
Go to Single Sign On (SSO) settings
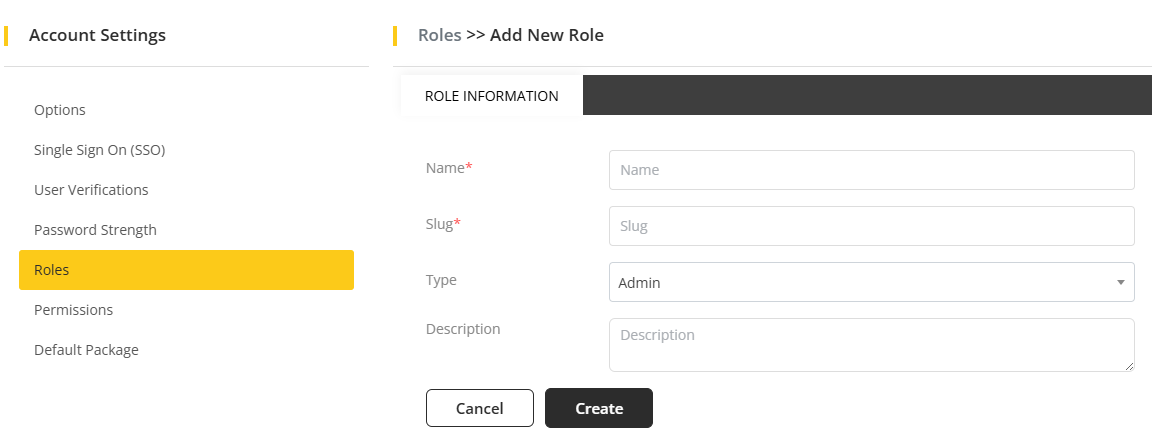click(x=99, y=150)
